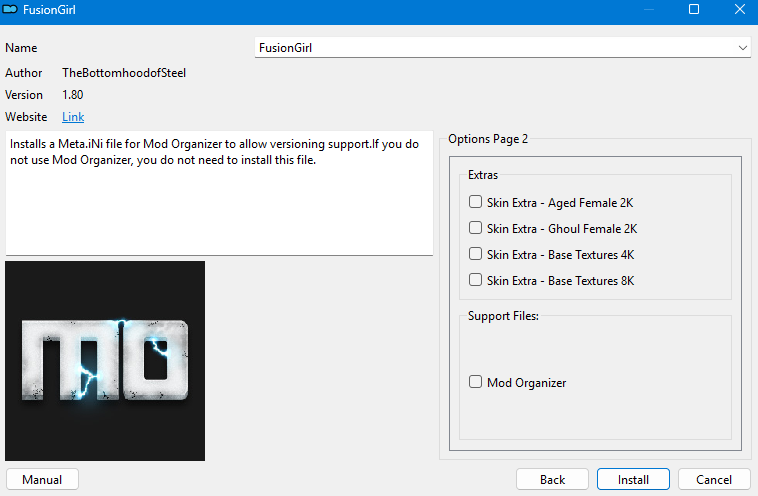758x496 pixels.
Task: Click the FusionGirl title bar app icon
Action: pyautogui.click(x=10, y=10)
